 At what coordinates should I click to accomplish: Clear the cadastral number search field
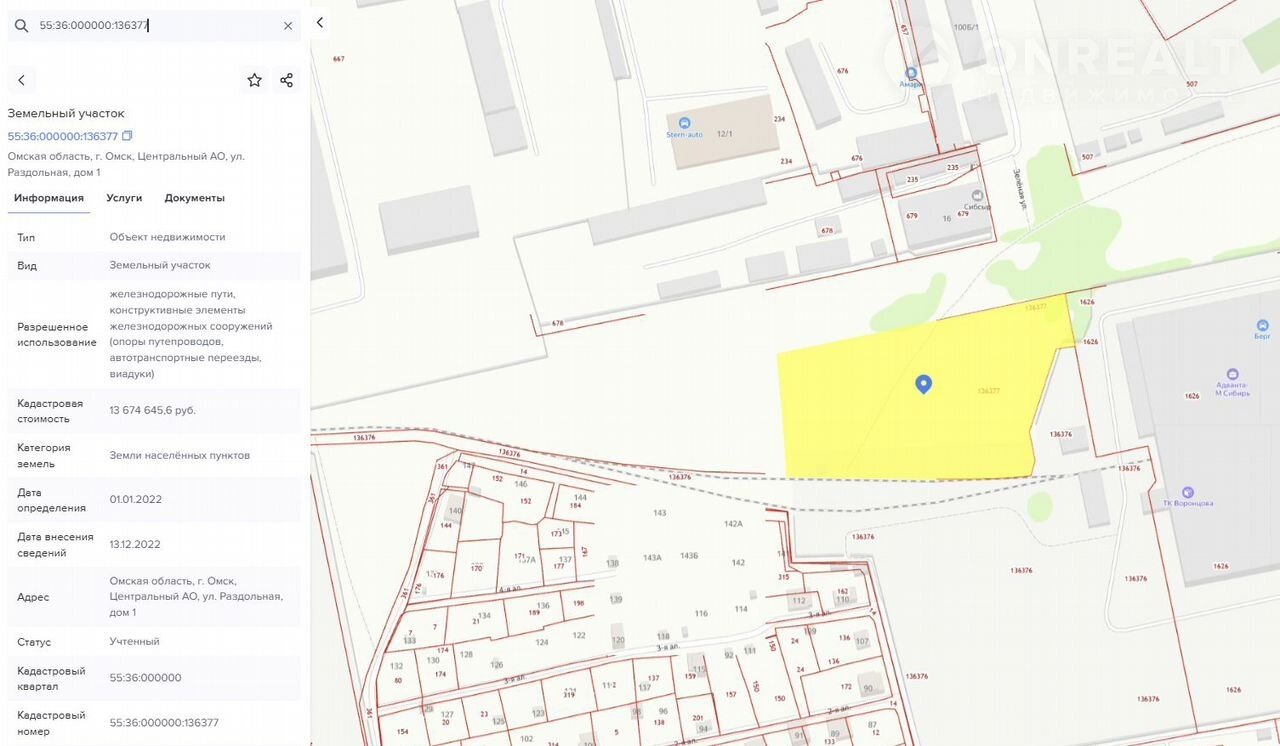tap(288, 26)
